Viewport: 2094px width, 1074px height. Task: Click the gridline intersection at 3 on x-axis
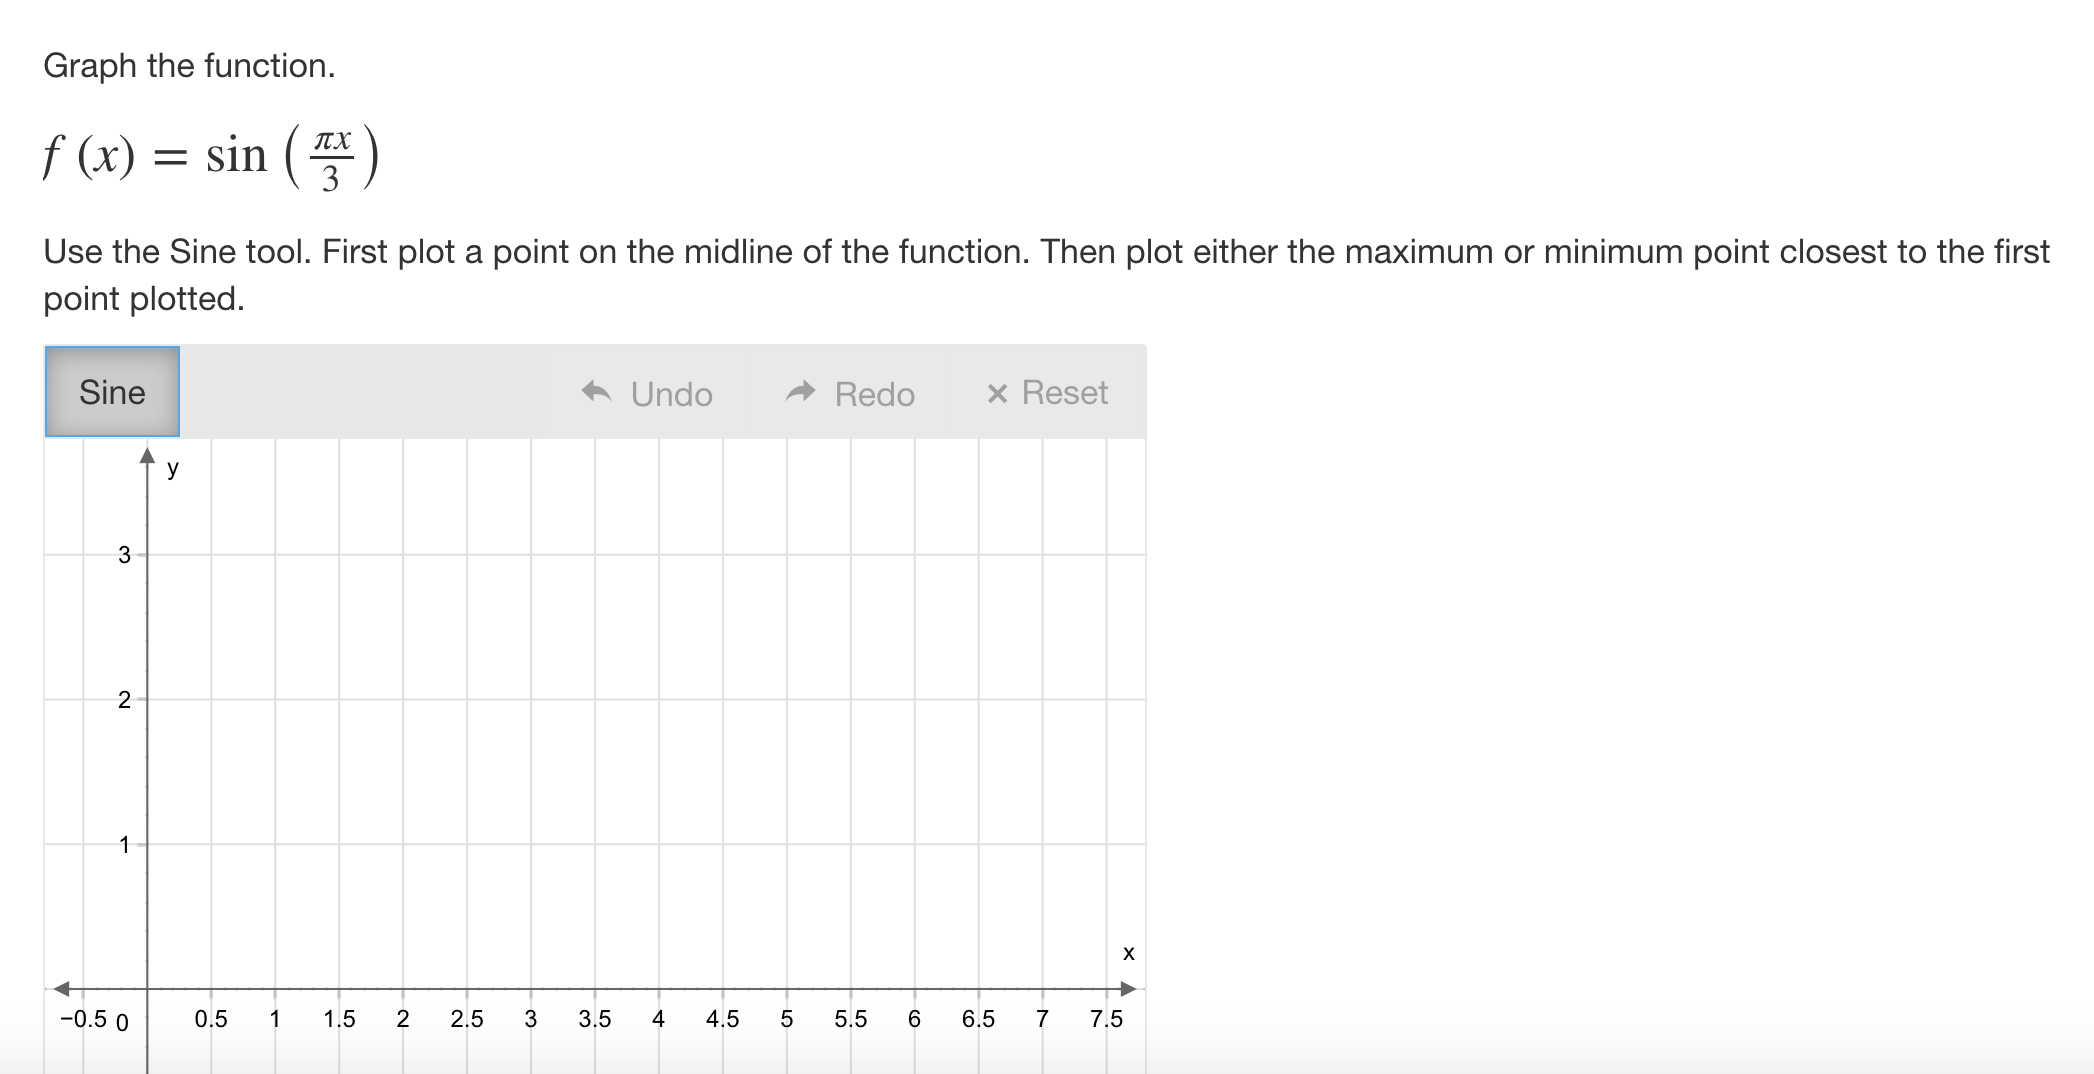tap(531, 988)
